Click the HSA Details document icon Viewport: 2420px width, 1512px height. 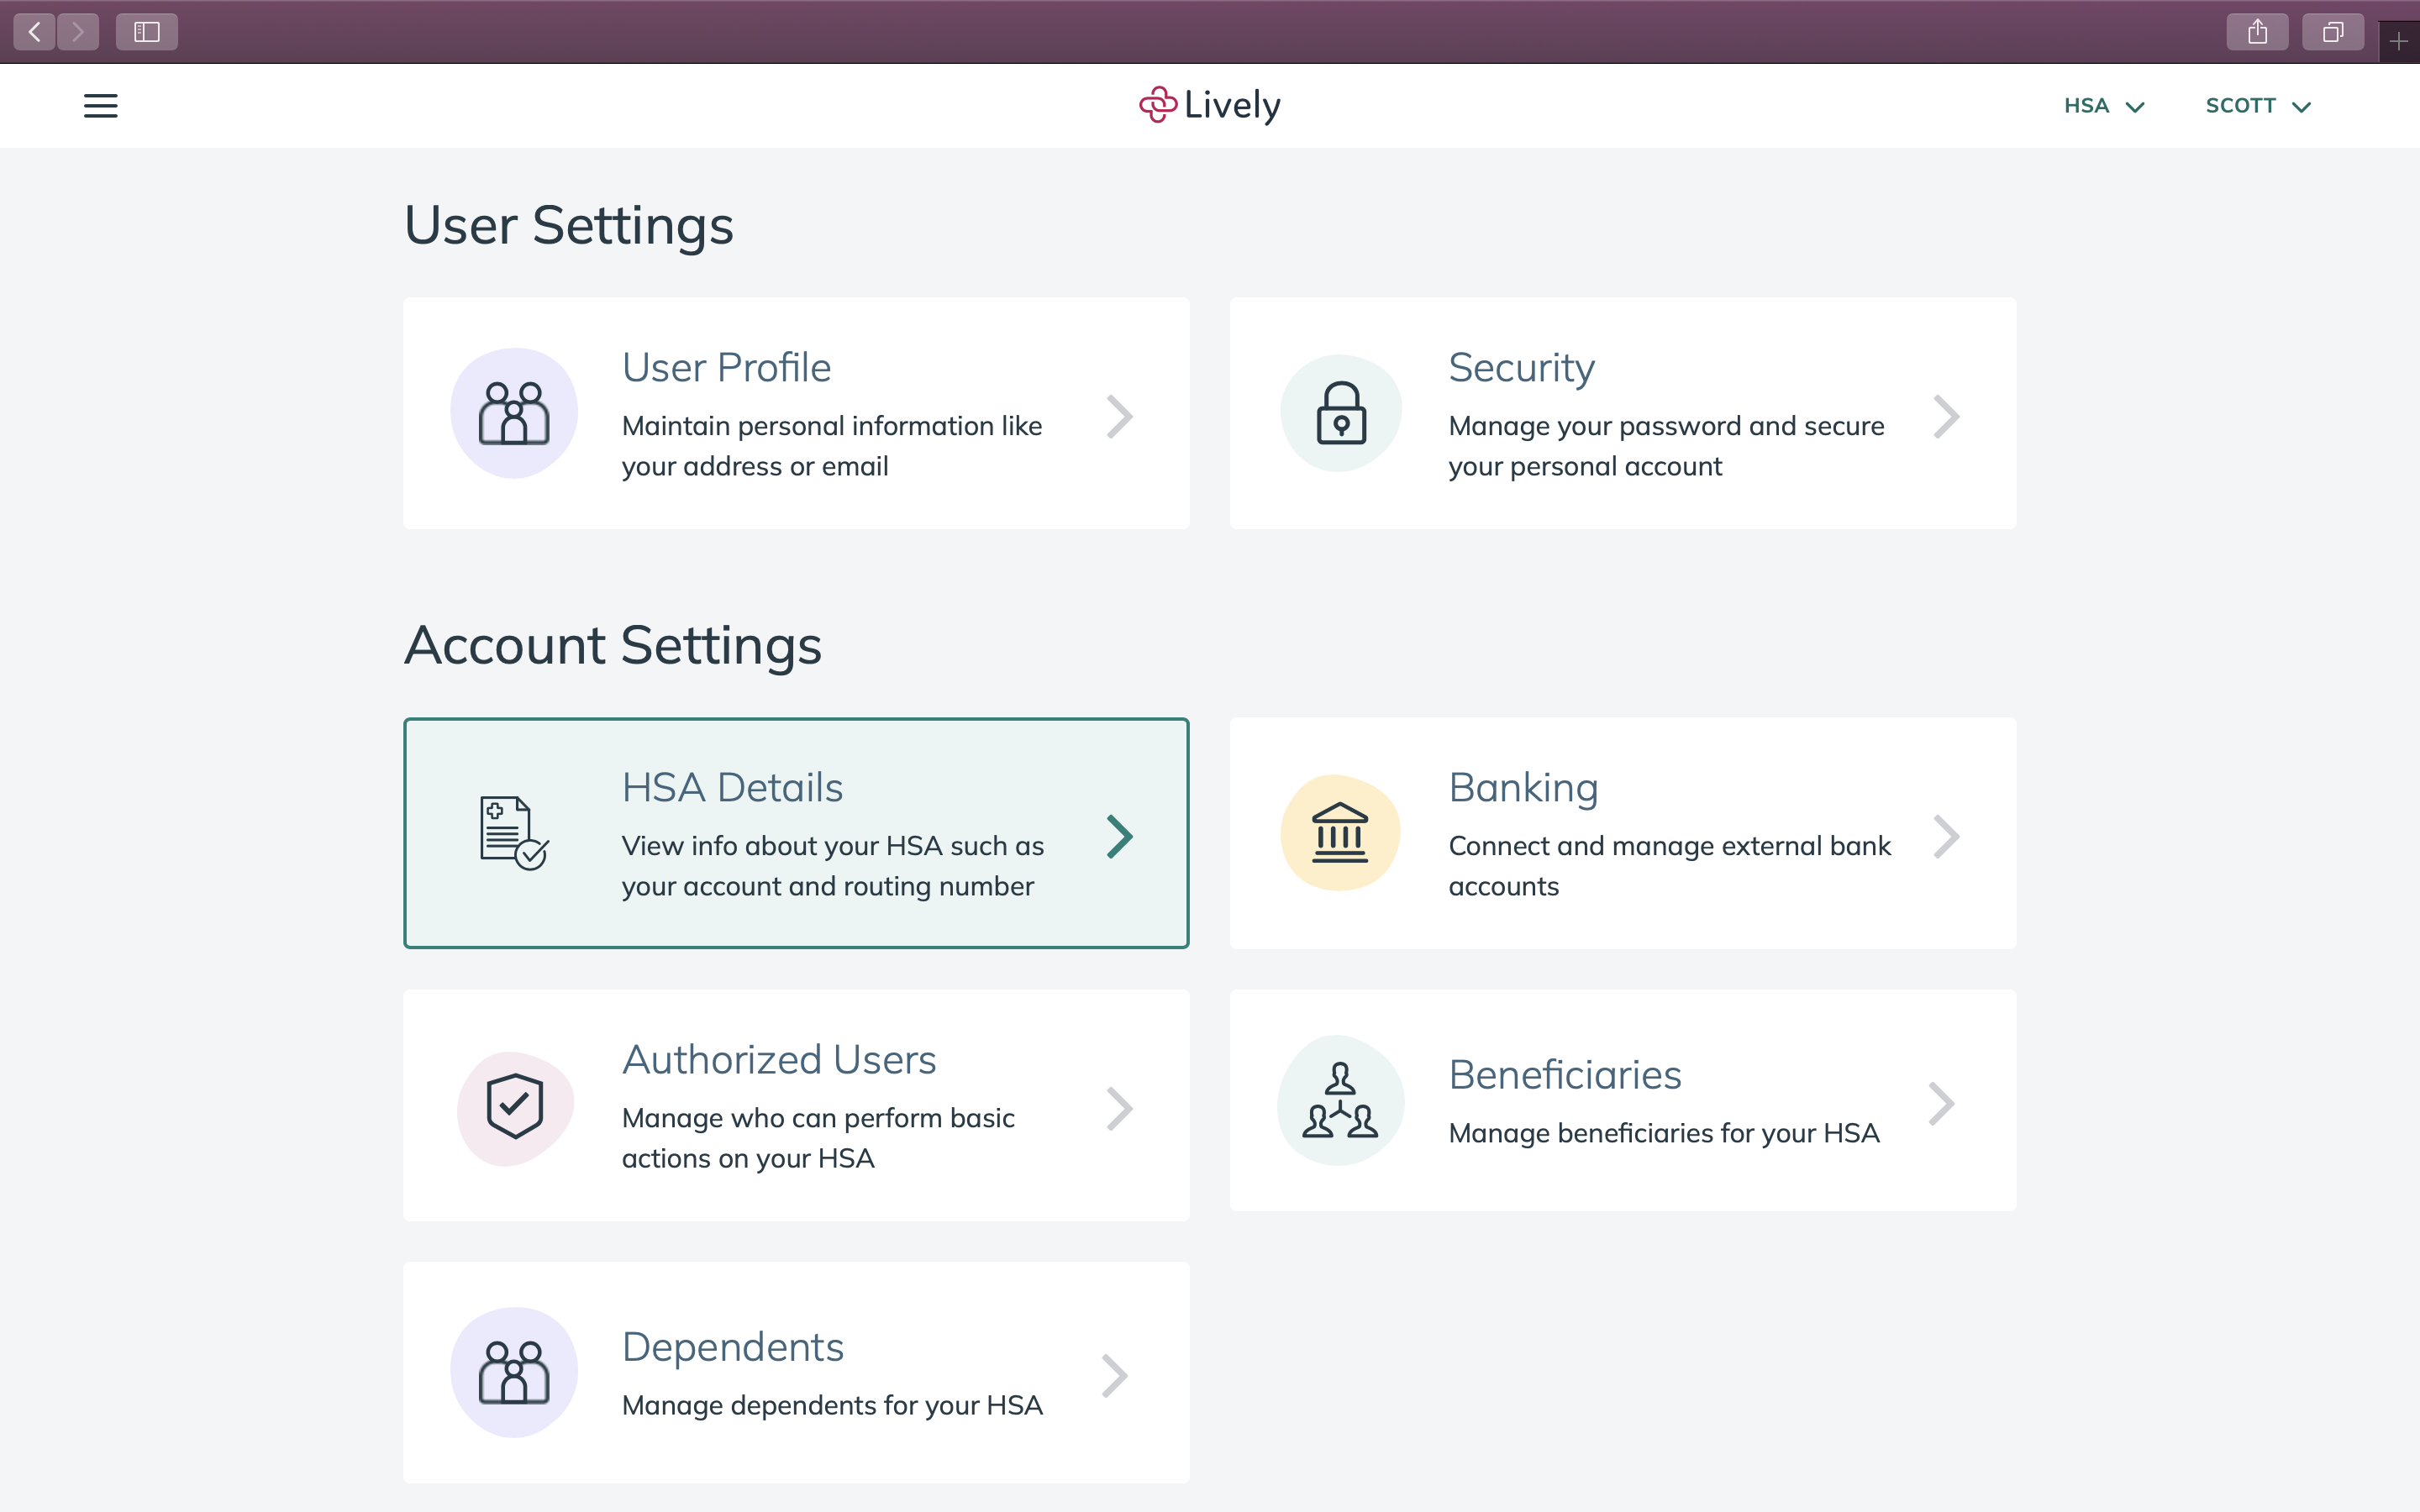tap(514, 833)
